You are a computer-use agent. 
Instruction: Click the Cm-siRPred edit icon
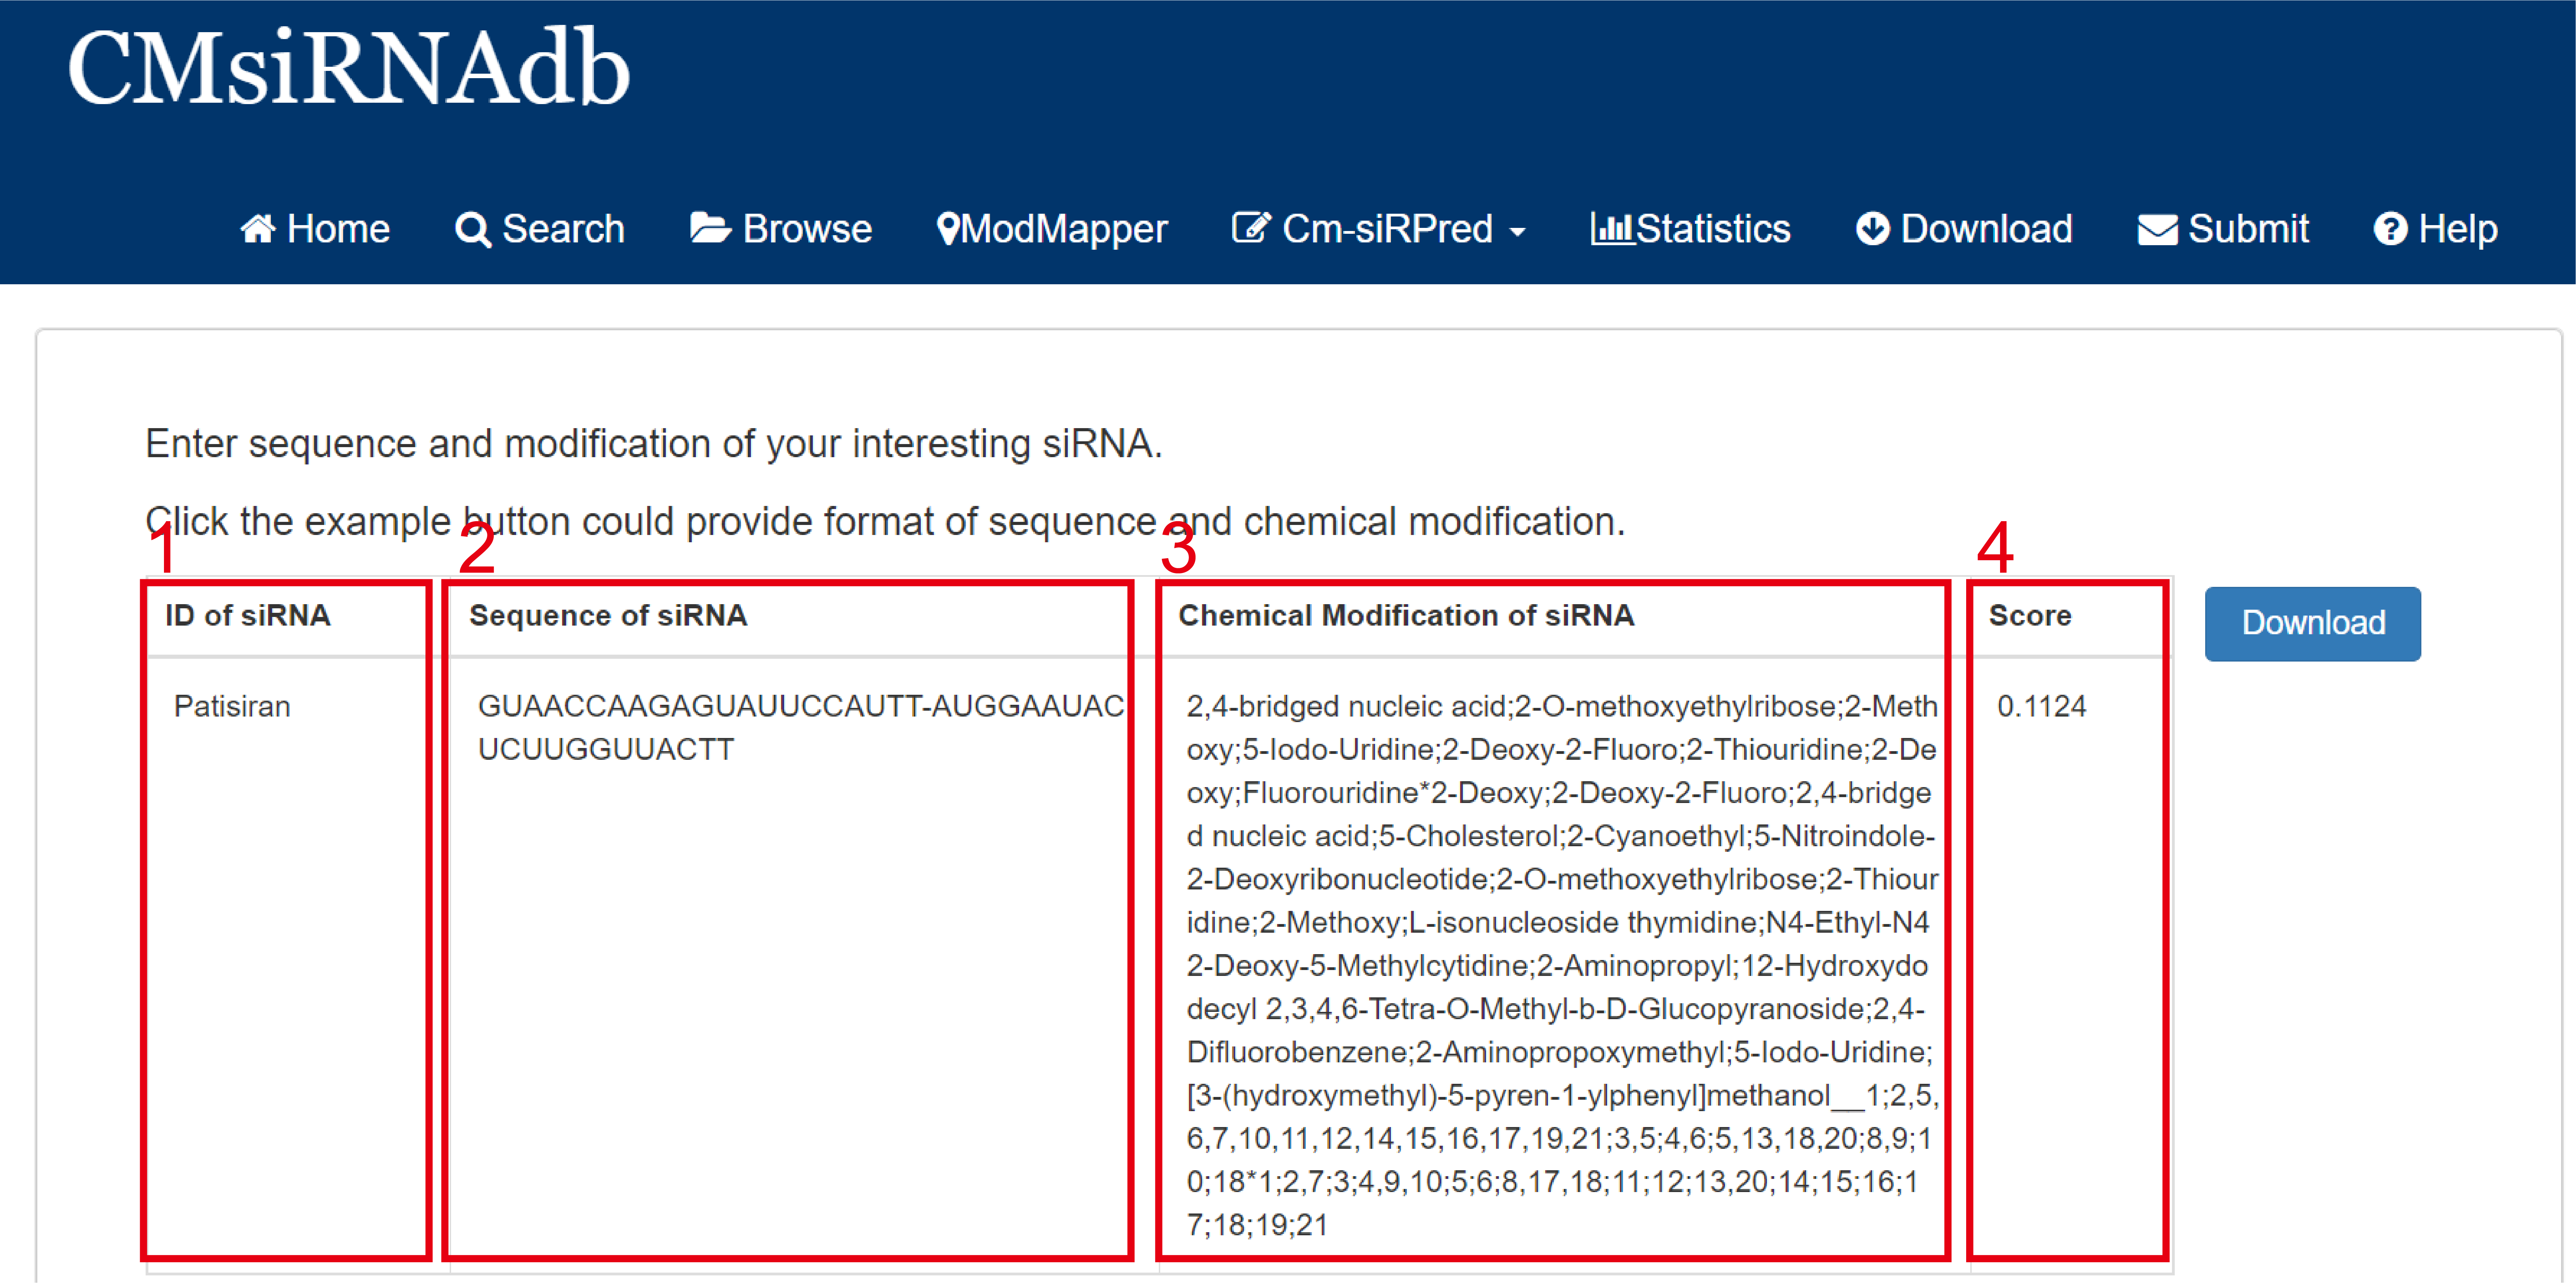(x=1250, y=229)
